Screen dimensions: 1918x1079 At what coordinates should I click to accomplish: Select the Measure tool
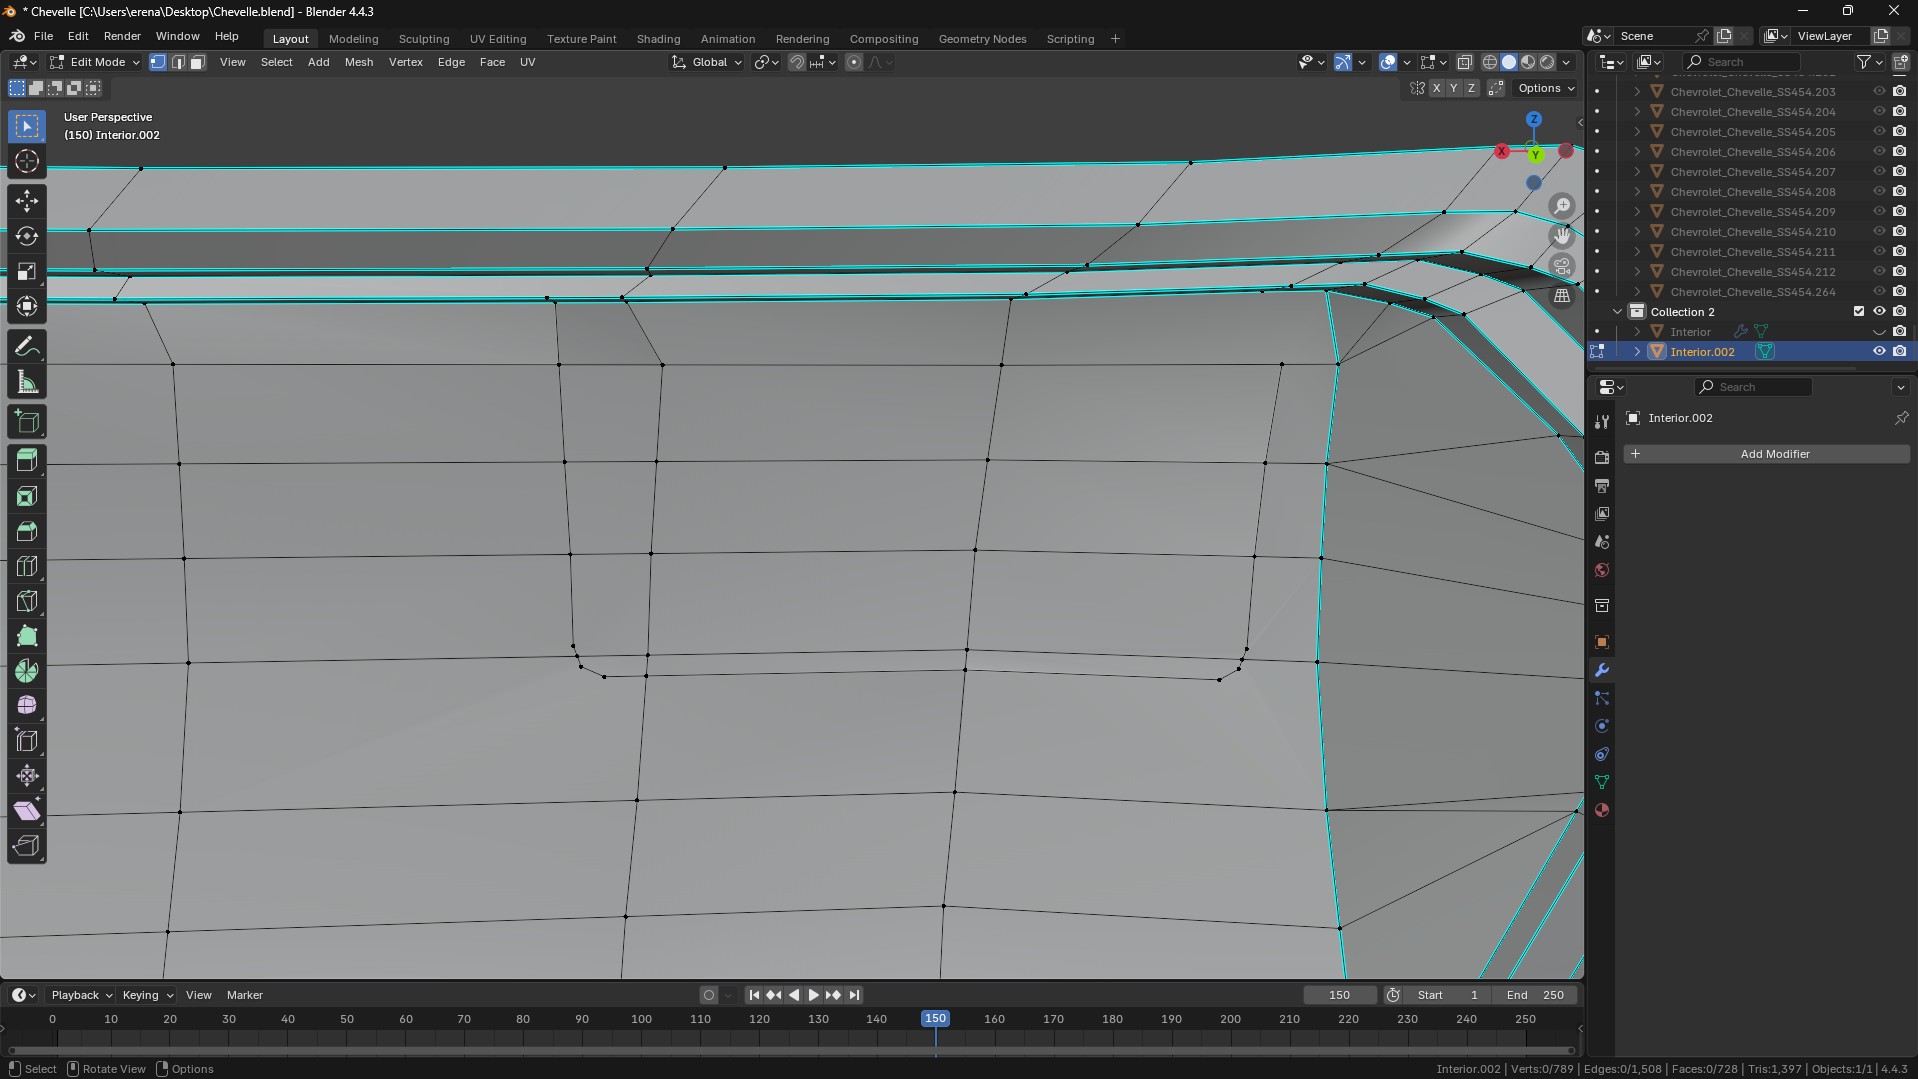coord(27,382)
